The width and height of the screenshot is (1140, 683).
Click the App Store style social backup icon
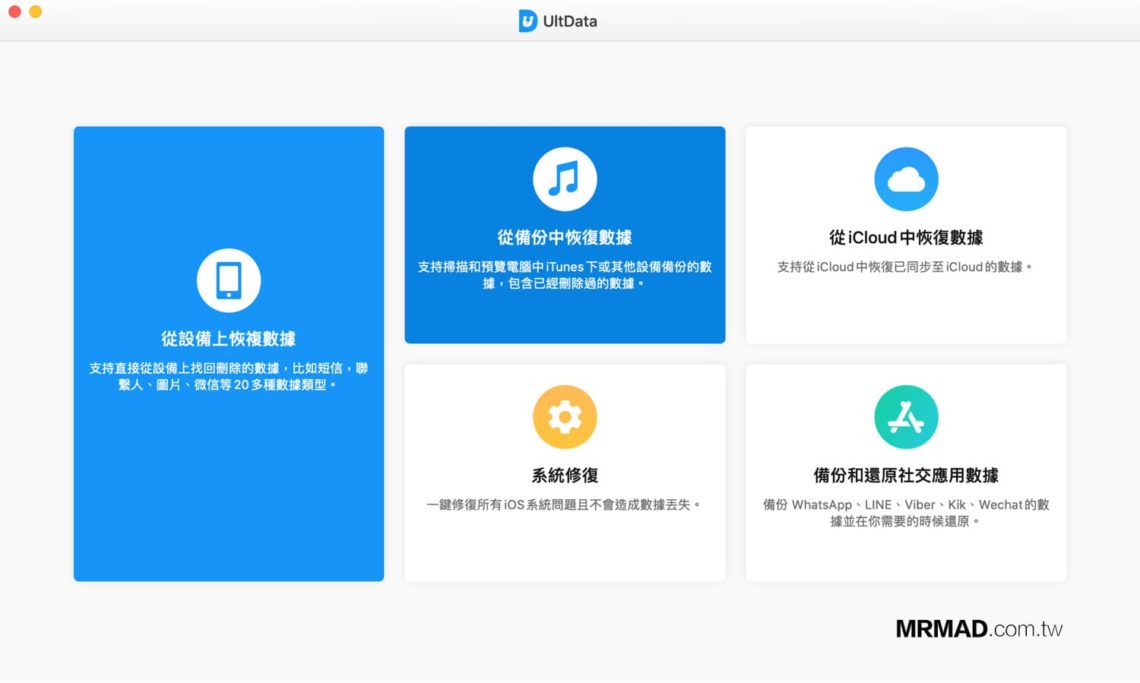(x=906, y=417)
